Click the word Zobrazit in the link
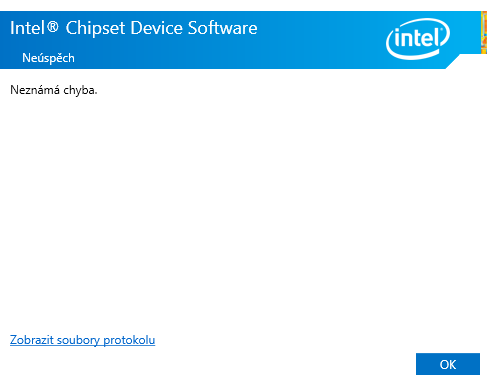The image size is (497, 391). [32, 340]
